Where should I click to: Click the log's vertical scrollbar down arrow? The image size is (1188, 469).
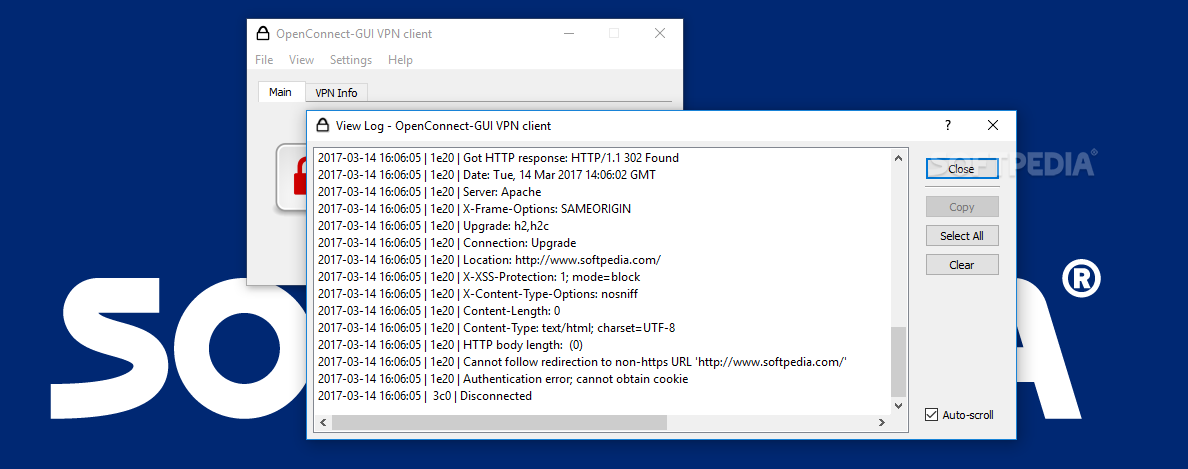899,405
